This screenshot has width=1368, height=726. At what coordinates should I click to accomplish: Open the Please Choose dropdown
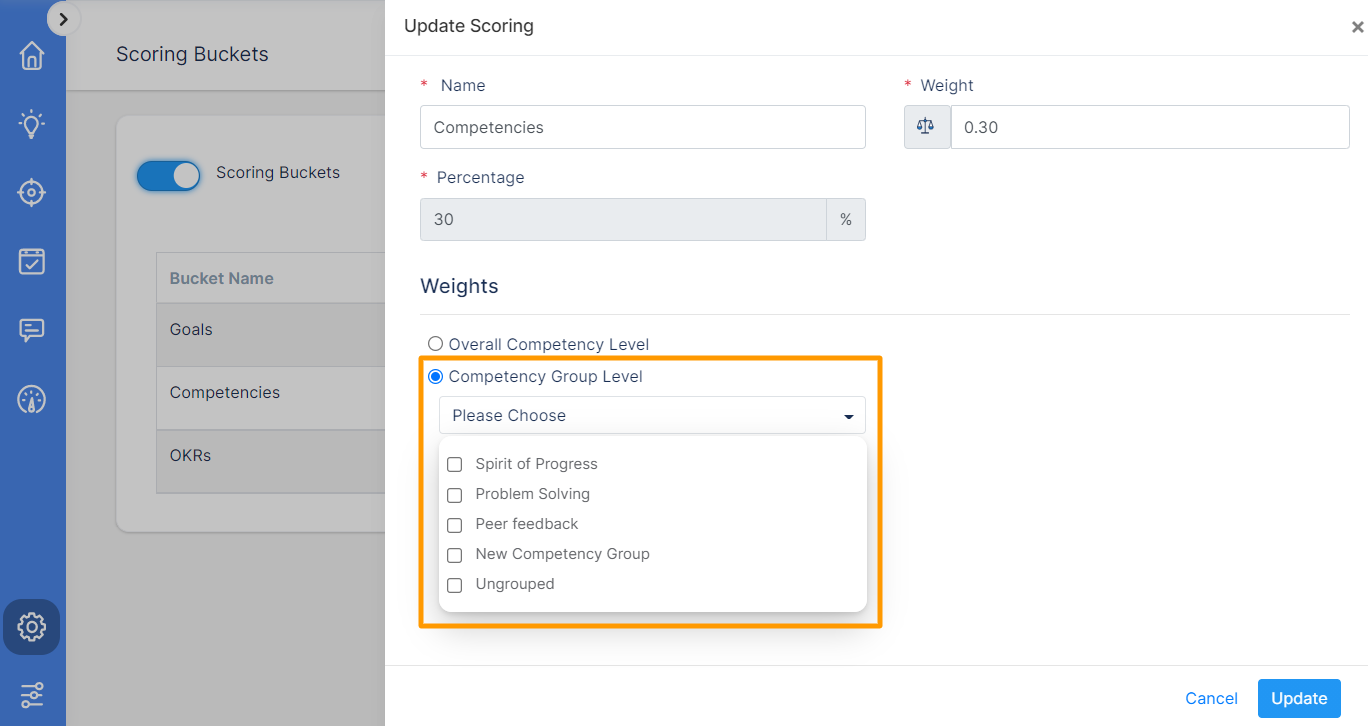pyautogui.click(x=652, y=415)
